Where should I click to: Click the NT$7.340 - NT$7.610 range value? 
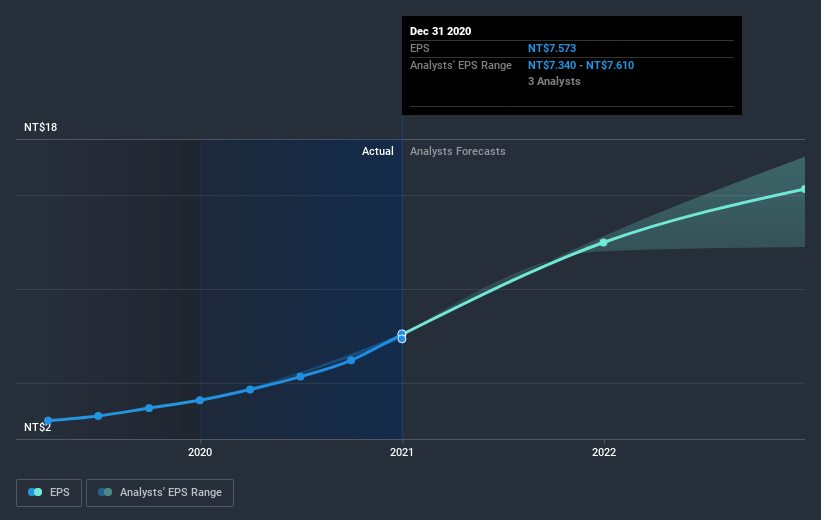click(581, 65)
